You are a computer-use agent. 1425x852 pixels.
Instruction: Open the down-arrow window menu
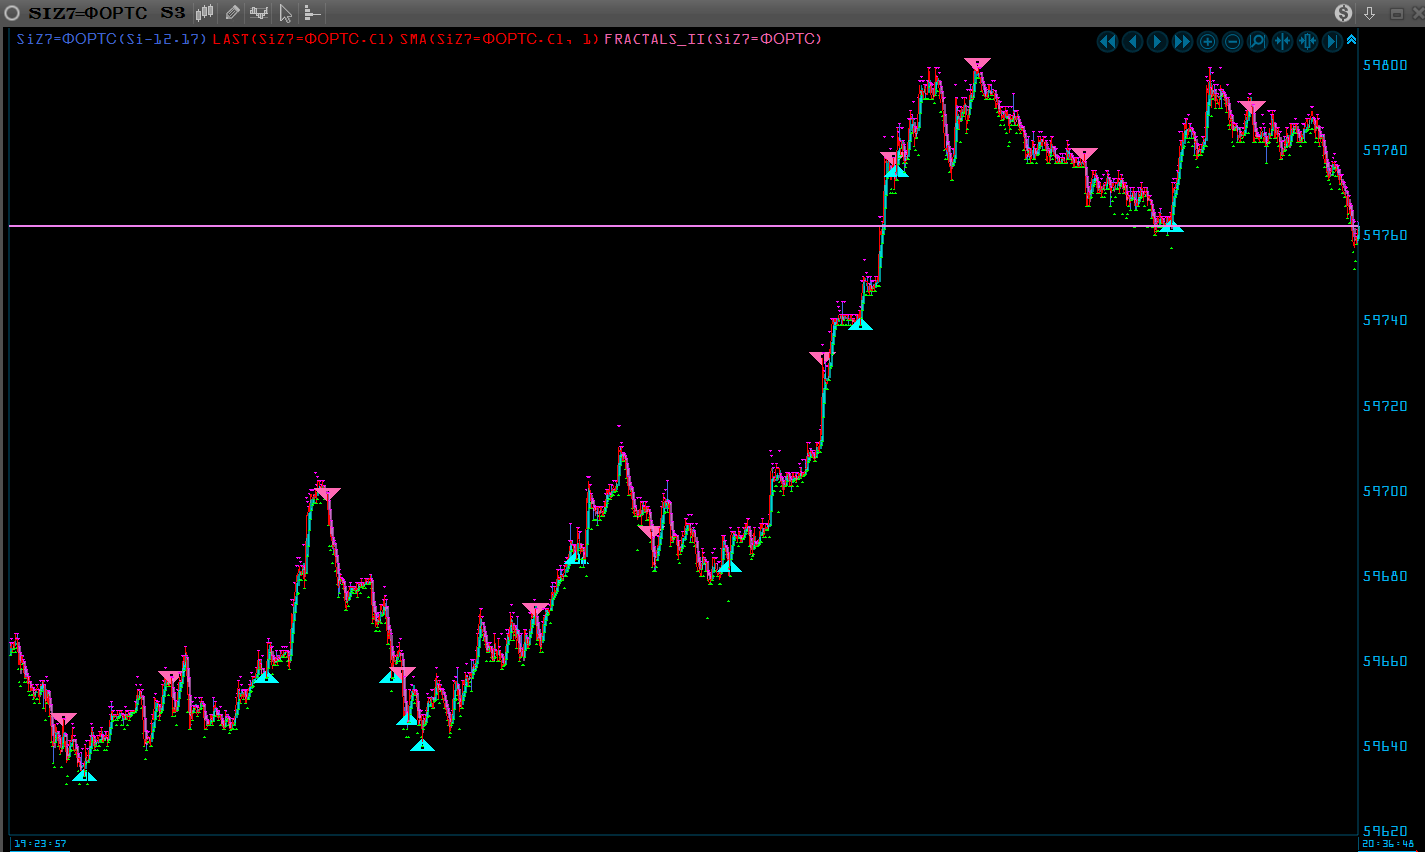click(1369, 13)
